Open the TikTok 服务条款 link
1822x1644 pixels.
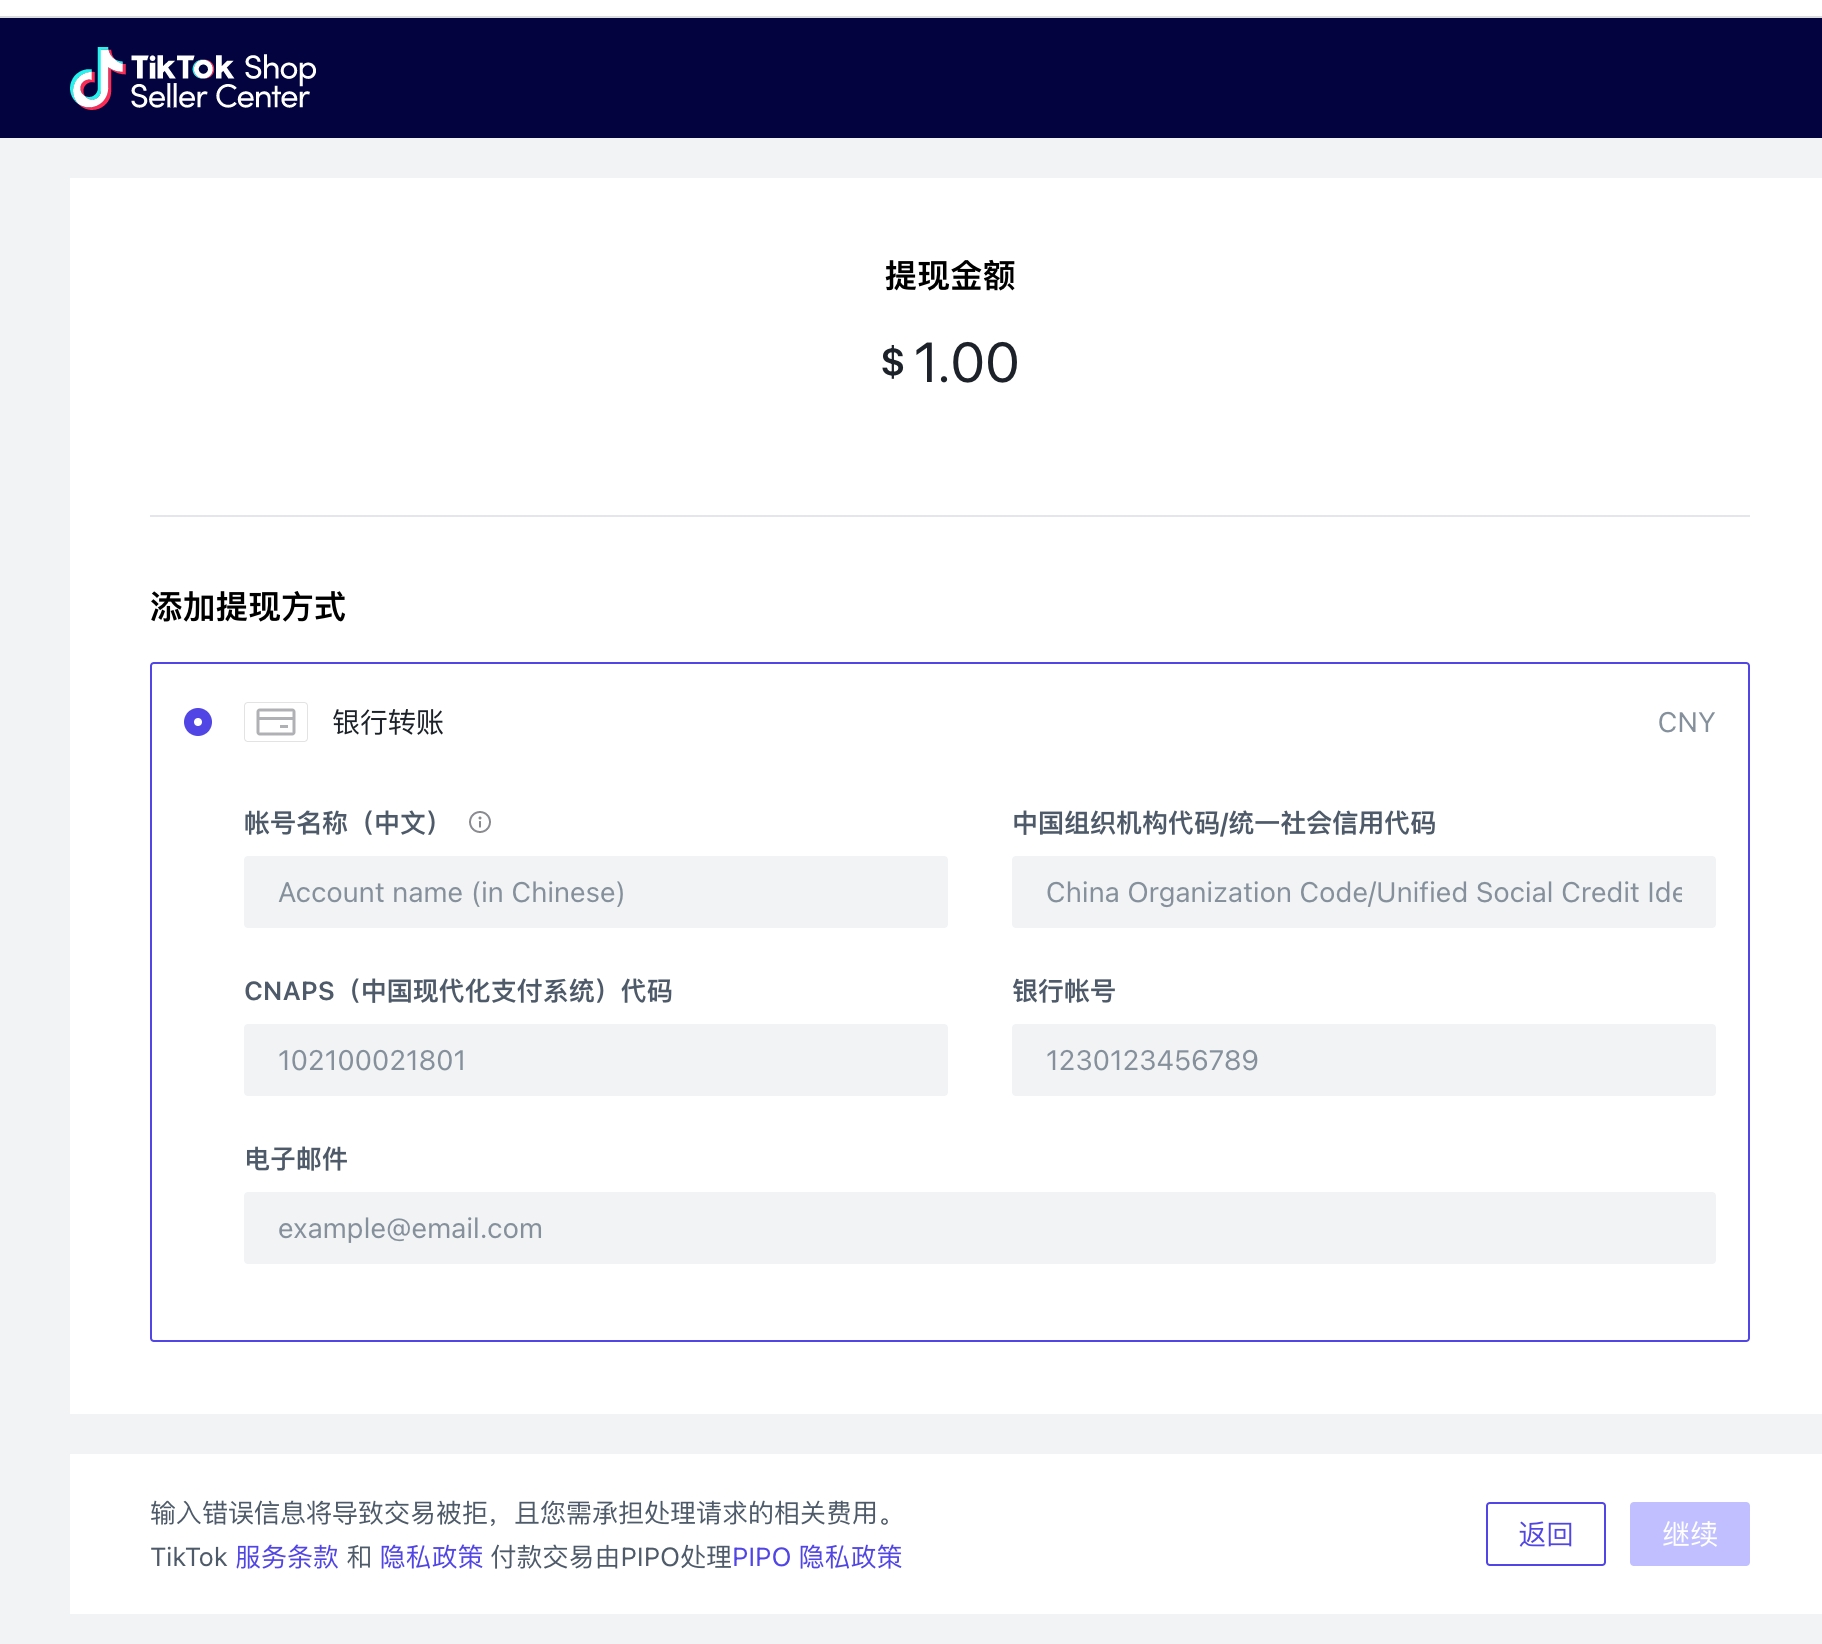click(287, 1557)
